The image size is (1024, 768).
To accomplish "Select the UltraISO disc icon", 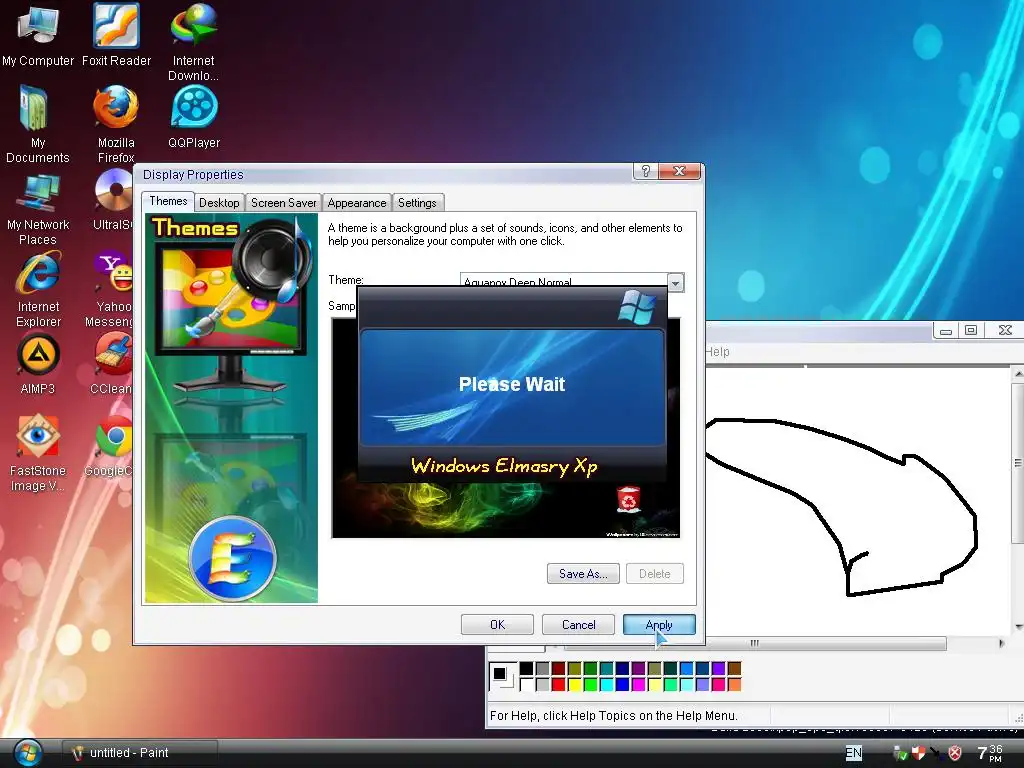I will (114, 199).
